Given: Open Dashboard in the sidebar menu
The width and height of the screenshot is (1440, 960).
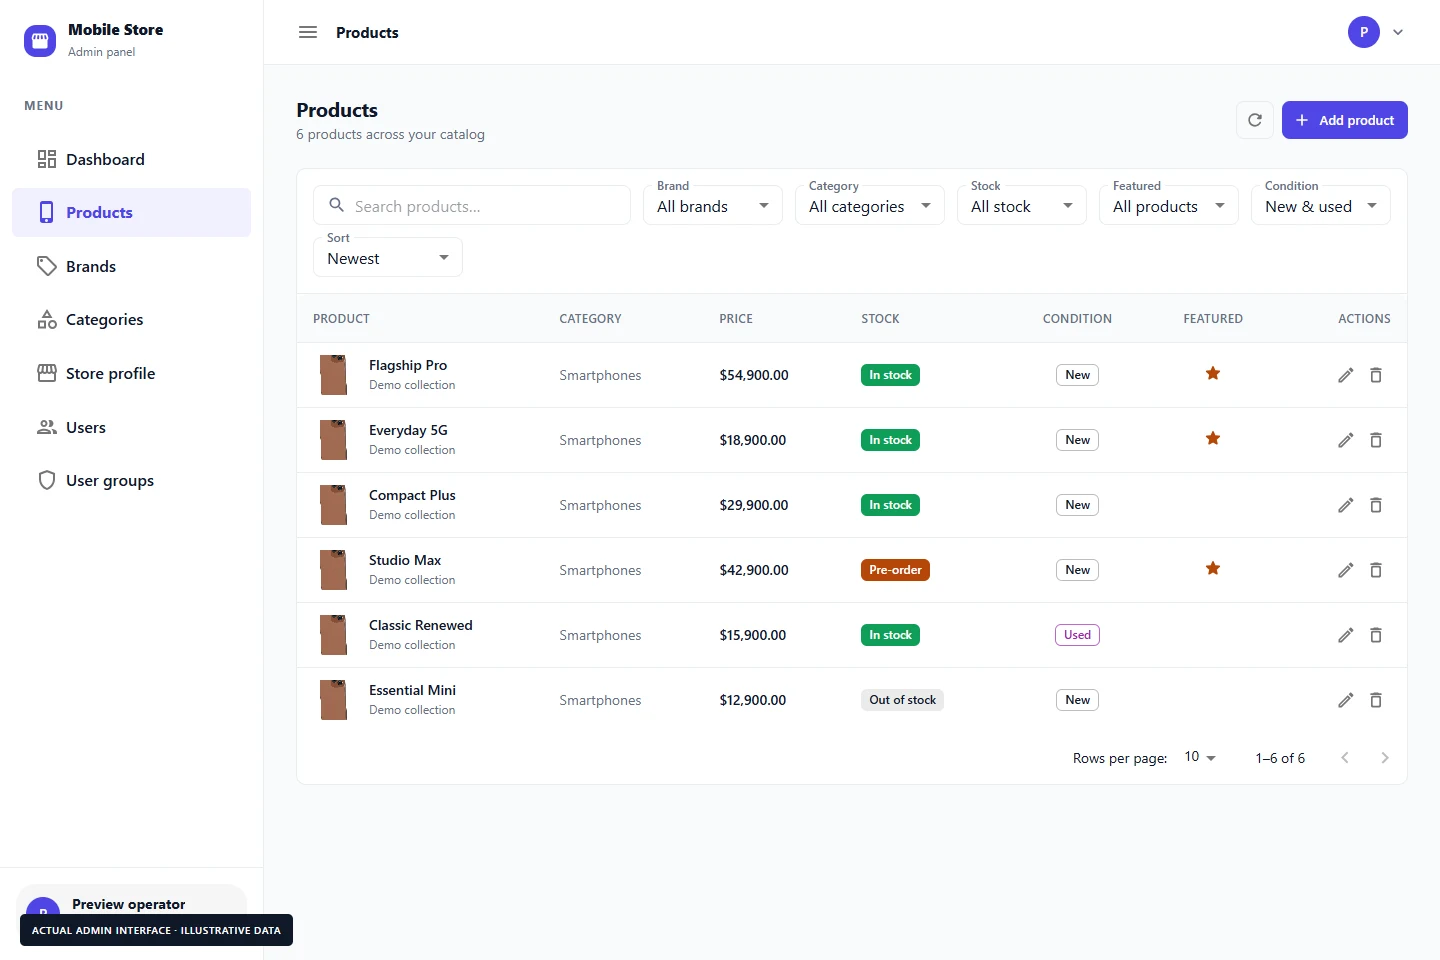Looking at the screenshot, I should pyautogui.click(x=131, y=159).
